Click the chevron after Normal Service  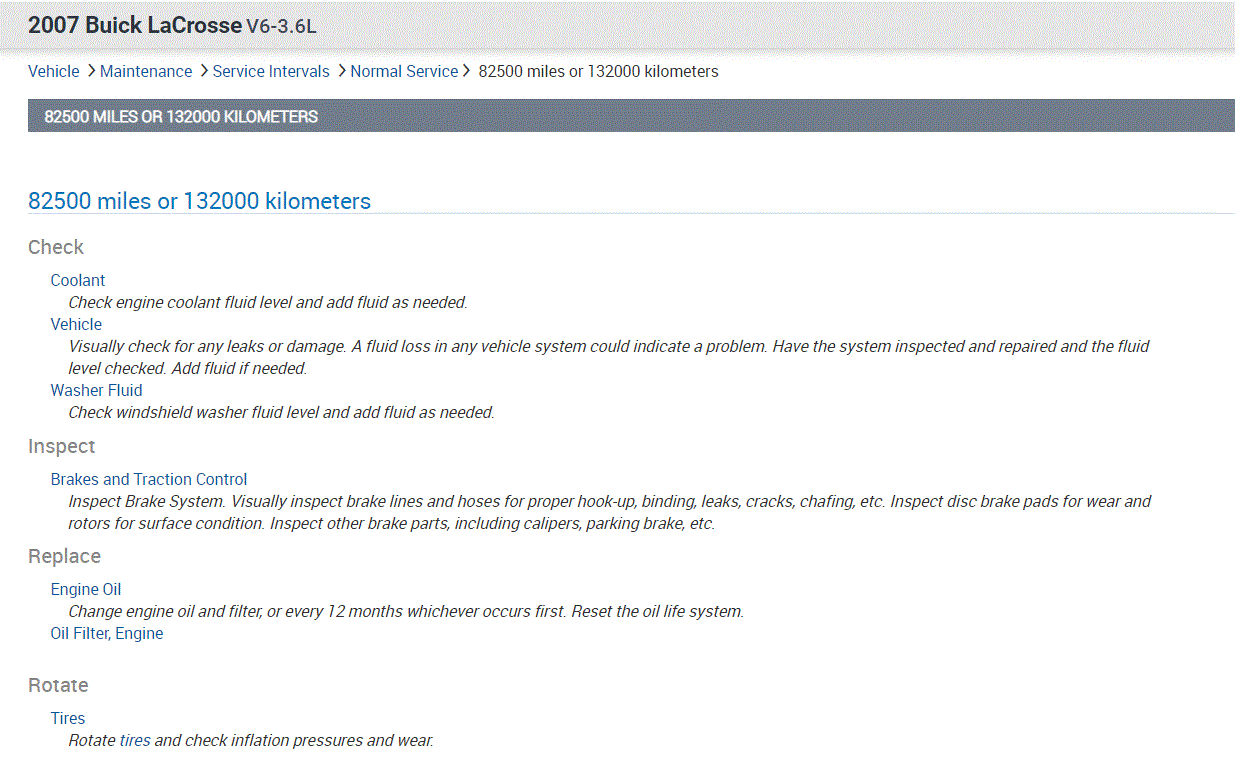(466, 71)
